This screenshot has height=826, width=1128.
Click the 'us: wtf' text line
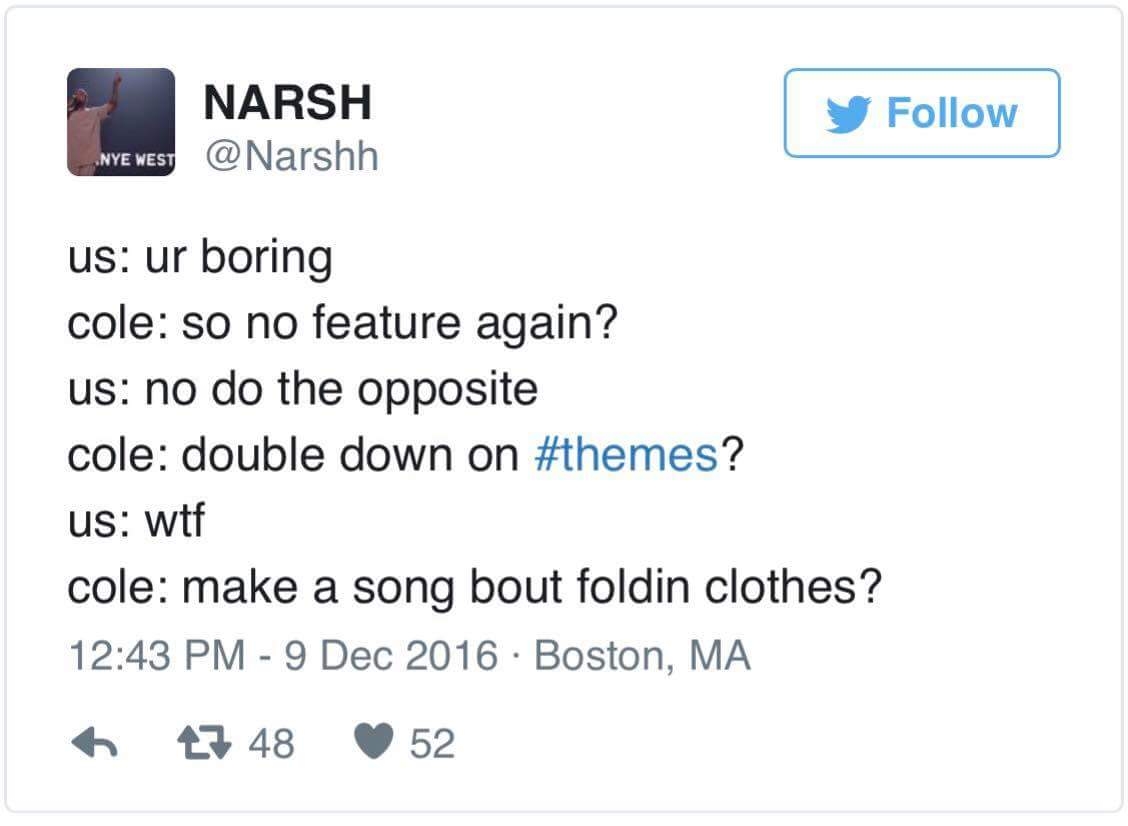coord(136,520)
